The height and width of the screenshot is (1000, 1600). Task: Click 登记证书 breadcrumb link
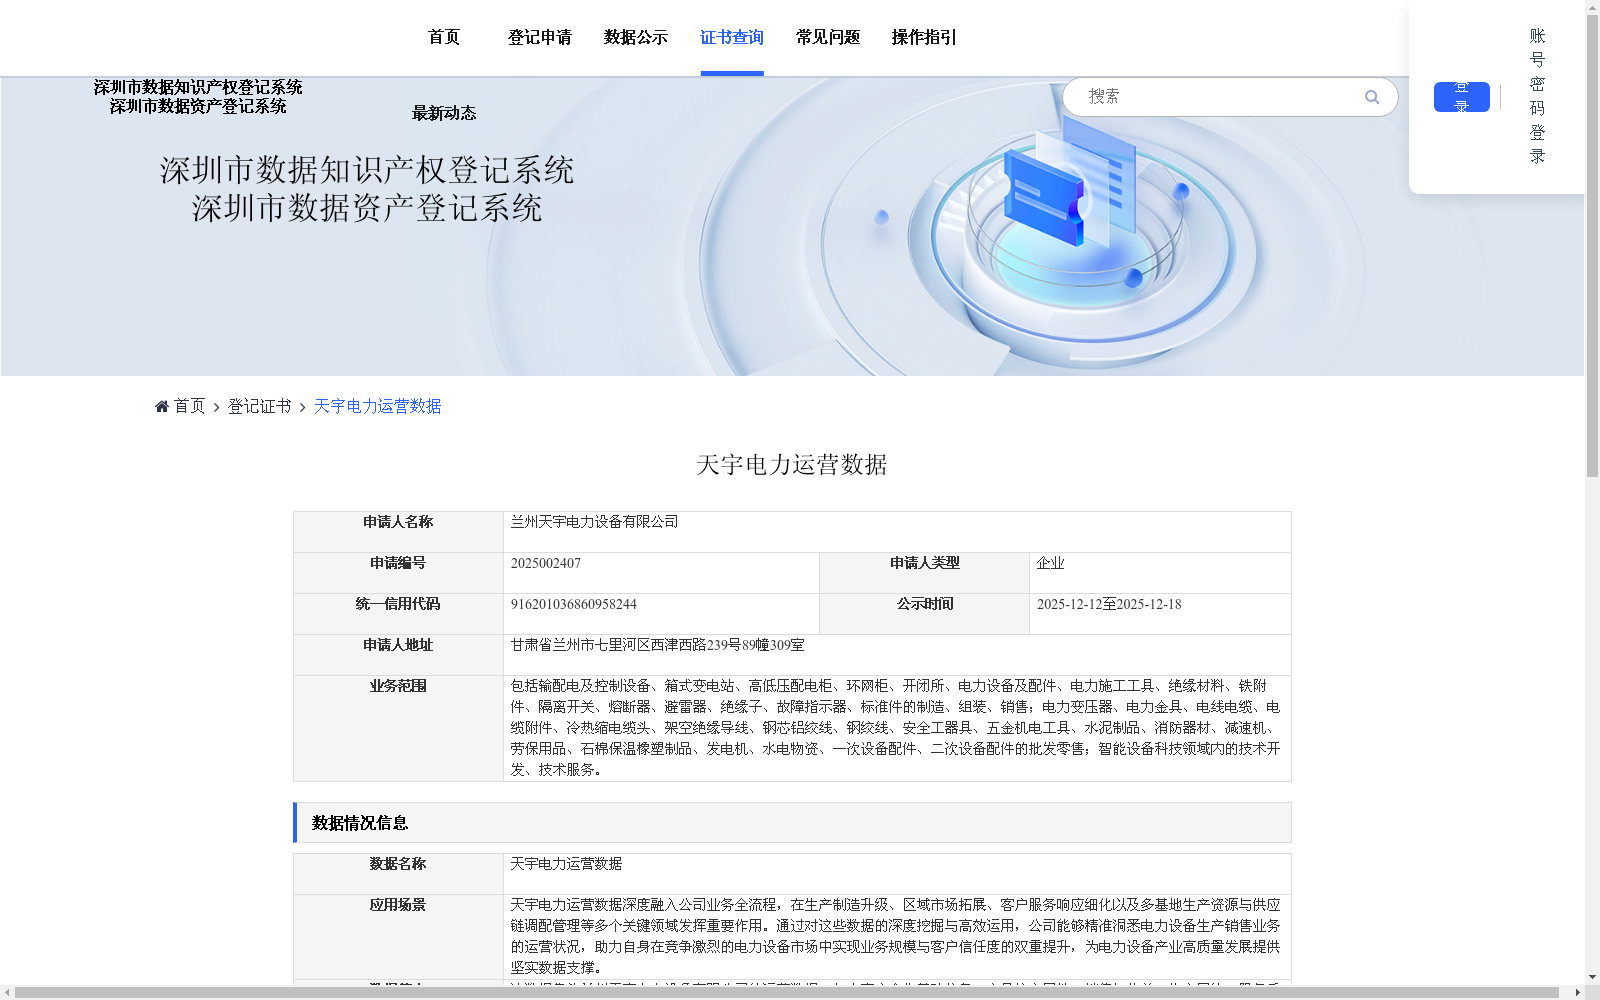260,406
